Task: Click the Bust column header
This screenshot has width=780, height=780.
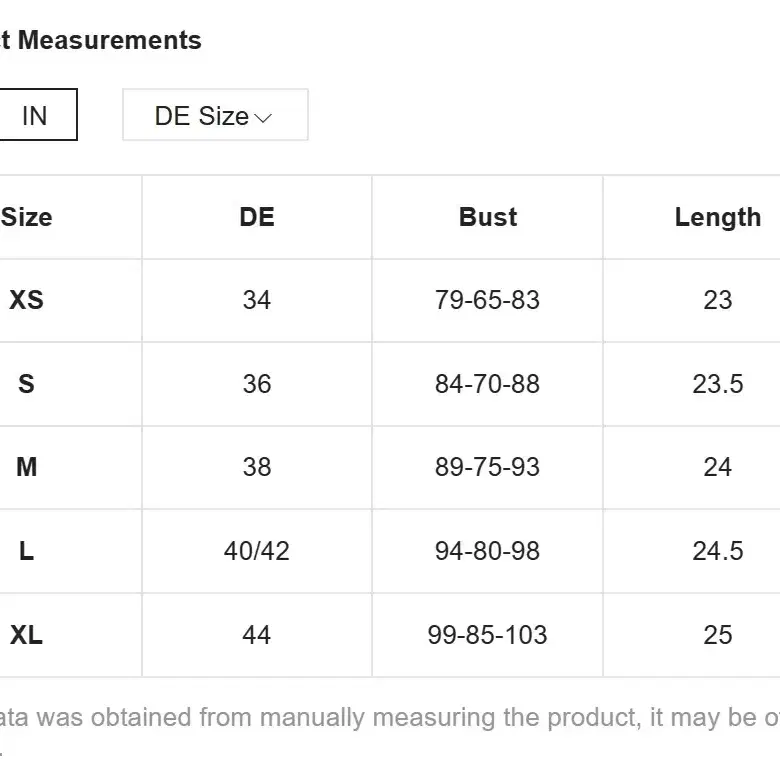Action: click(488, 217)
